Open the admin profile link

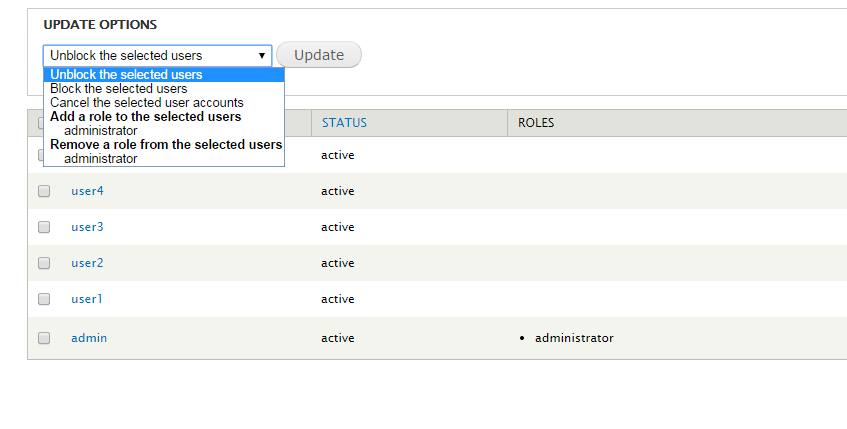pyautogui.click(x=89, y=338)
